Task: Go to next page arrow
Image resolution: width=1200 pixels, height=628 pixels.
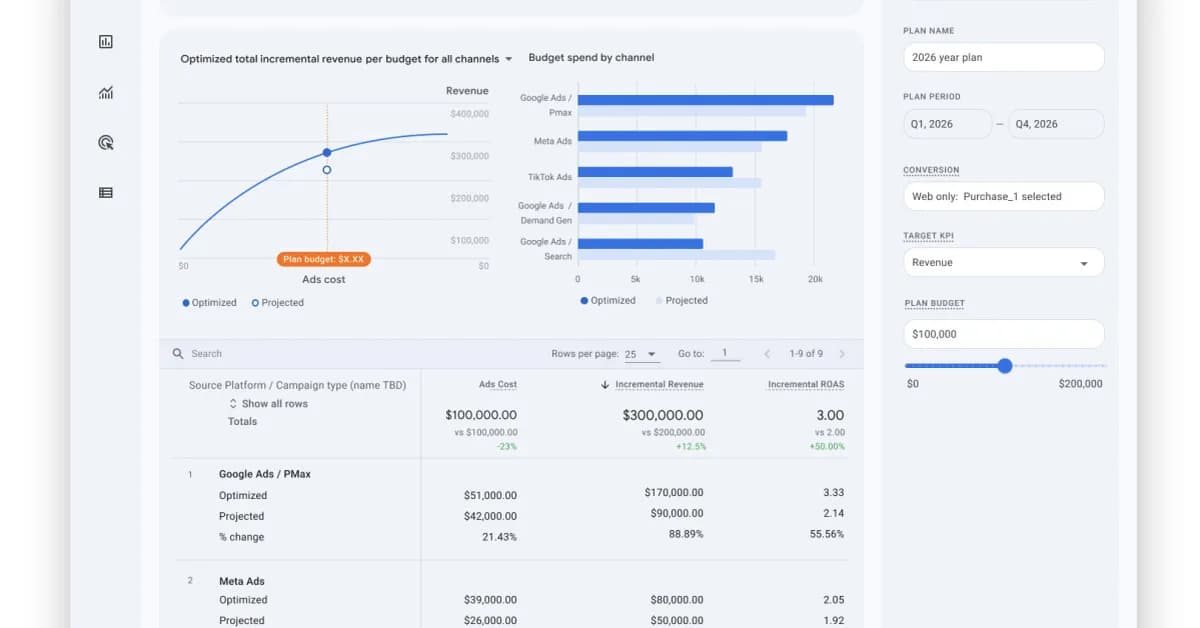Action: click(842, 354)
